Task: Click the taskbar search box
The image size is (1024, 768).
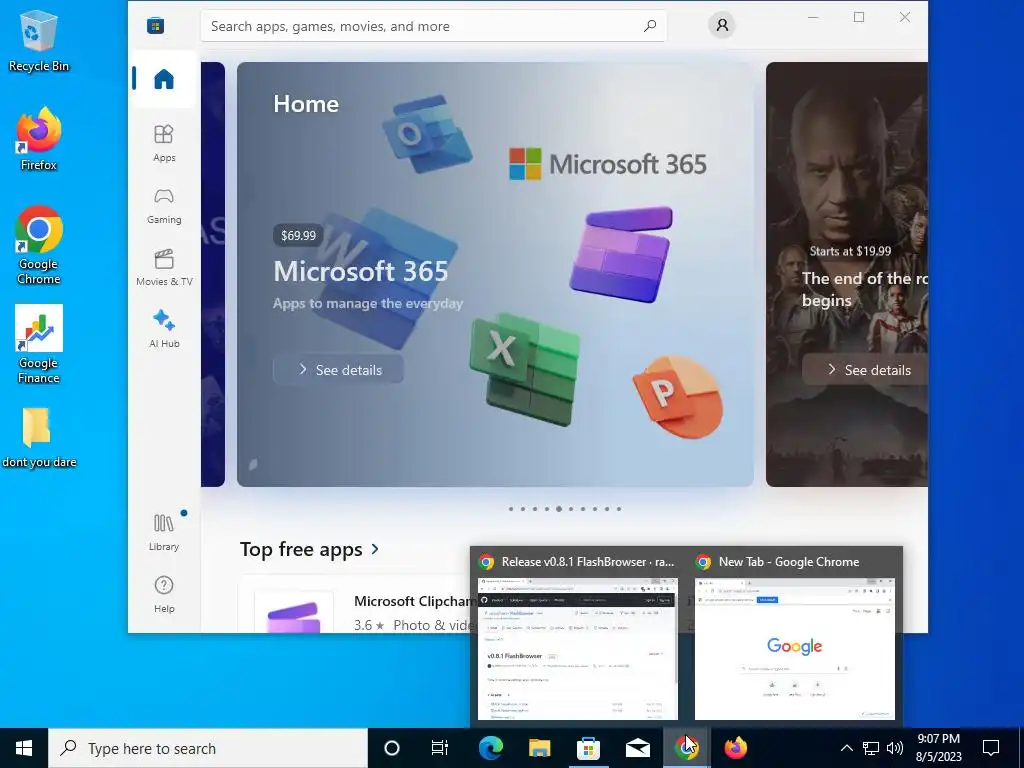Action: click(208, 748)
